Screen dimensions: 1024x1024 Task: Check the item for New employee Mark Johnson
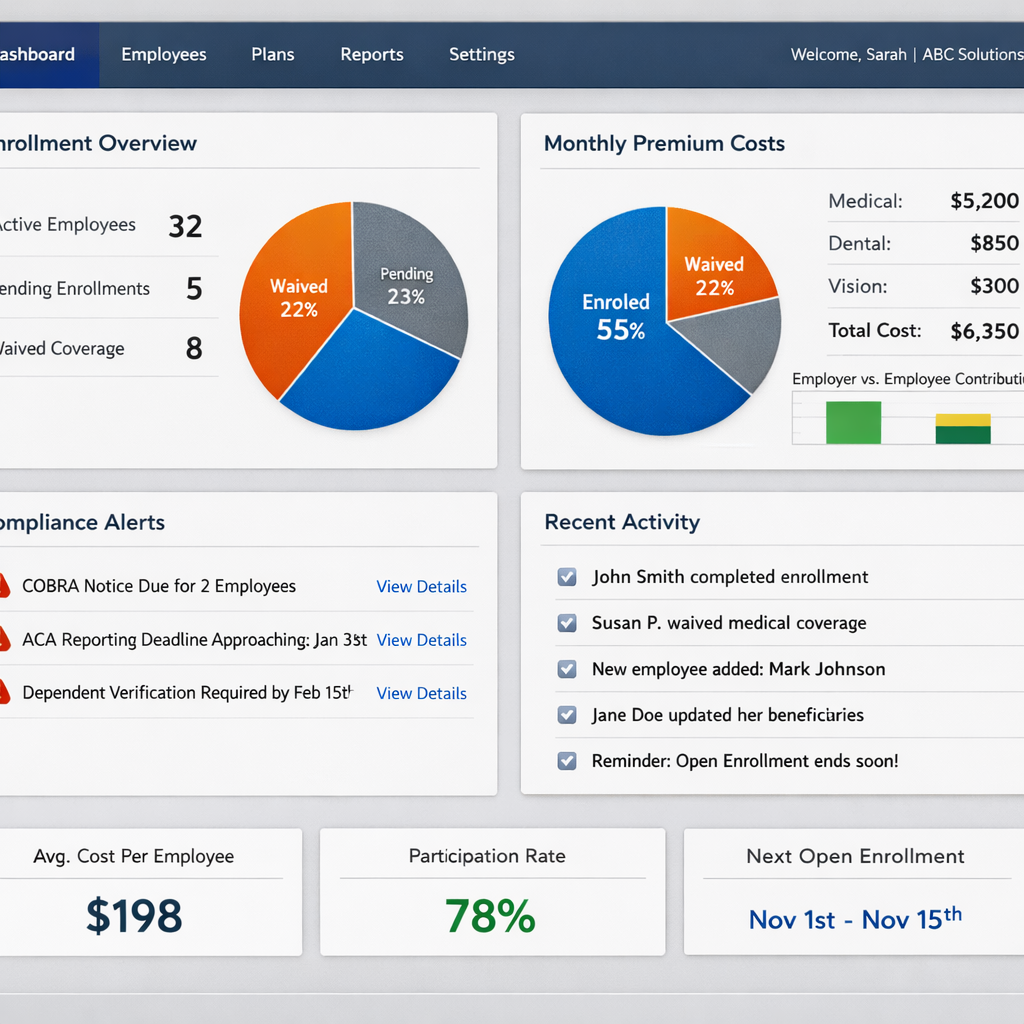click(x=567, y=669)
